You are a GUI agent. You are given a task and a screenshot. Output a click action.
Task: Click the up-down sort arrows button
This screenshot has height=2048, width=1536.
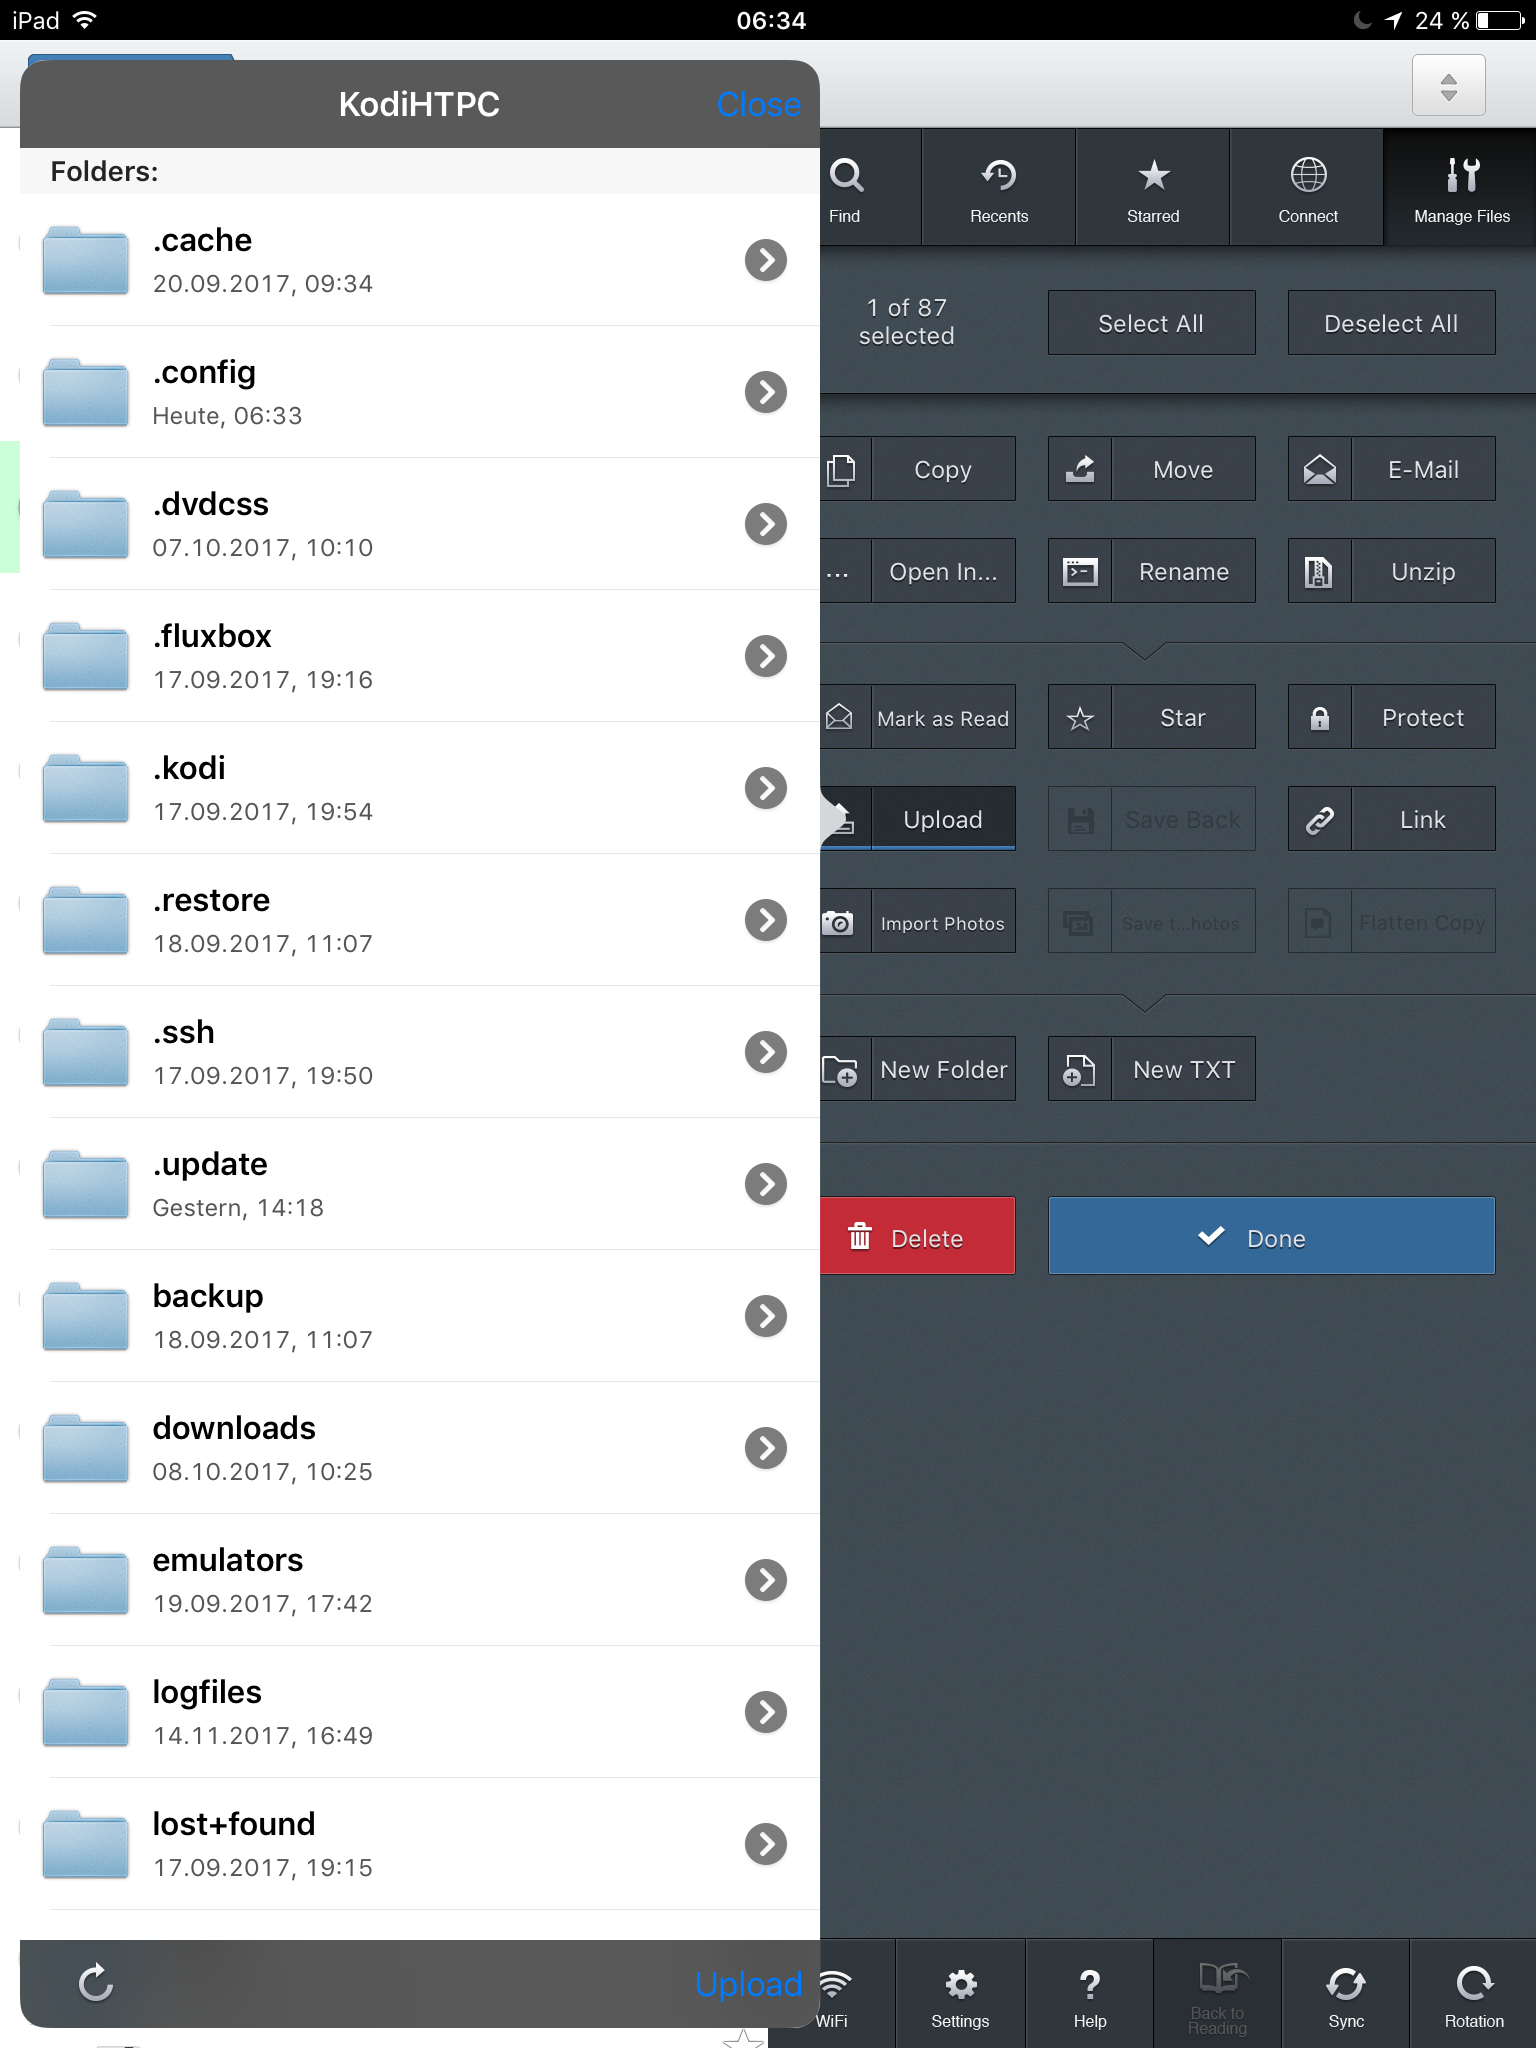coord(1448,86)
